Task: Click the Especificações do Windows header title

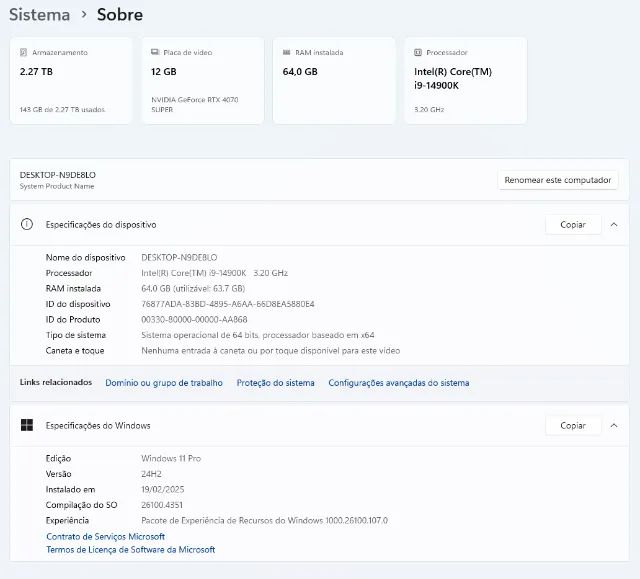Action: pyautogui.click(x=98, y=426)
